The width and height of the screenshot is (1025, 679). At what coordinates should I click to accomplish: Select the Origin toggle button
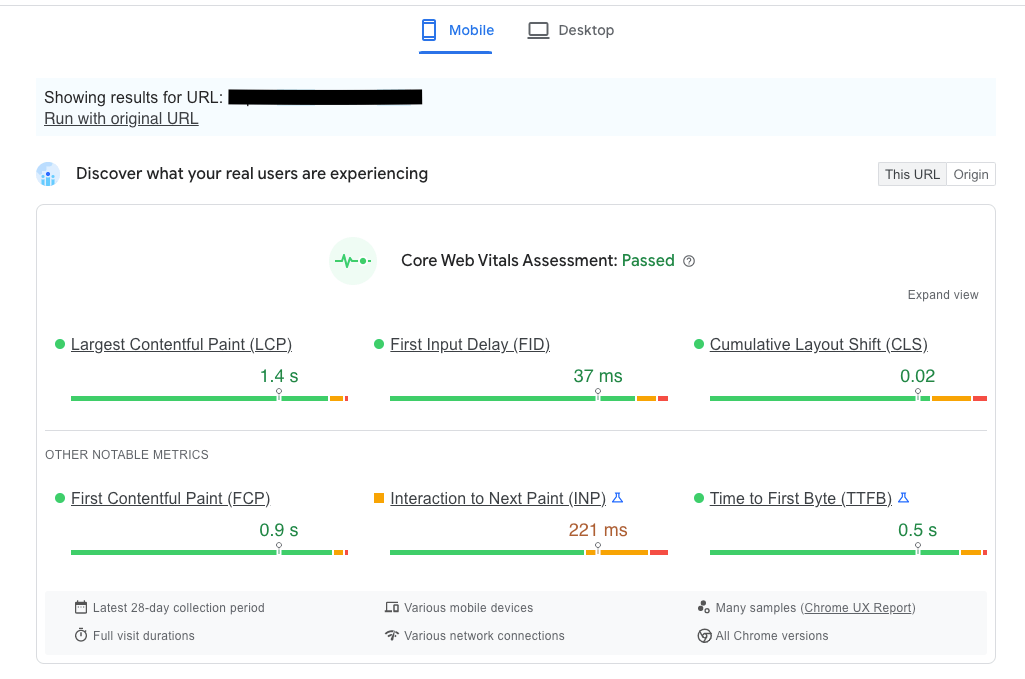point(971,174)
